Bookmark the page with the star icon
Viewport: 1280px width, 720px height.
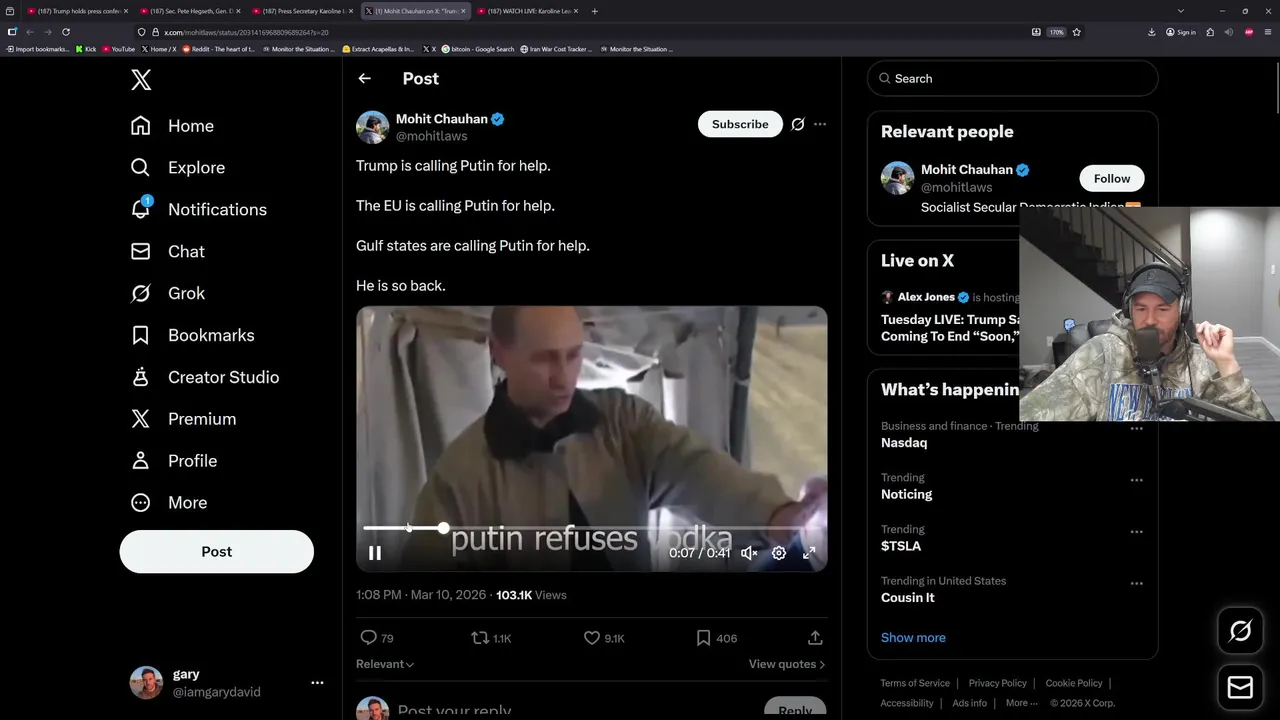(1076, 32)
